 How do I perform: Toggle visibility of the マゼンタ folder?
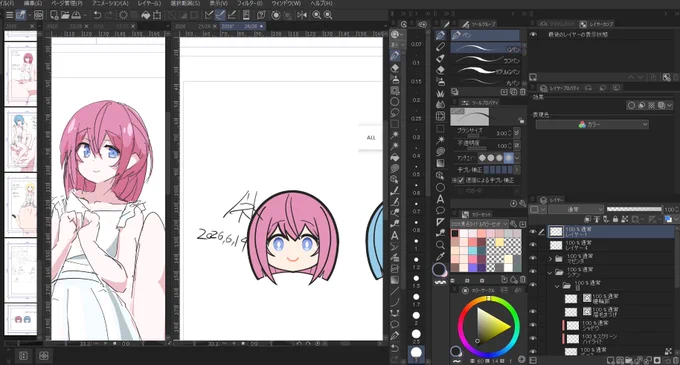point(533,258)
